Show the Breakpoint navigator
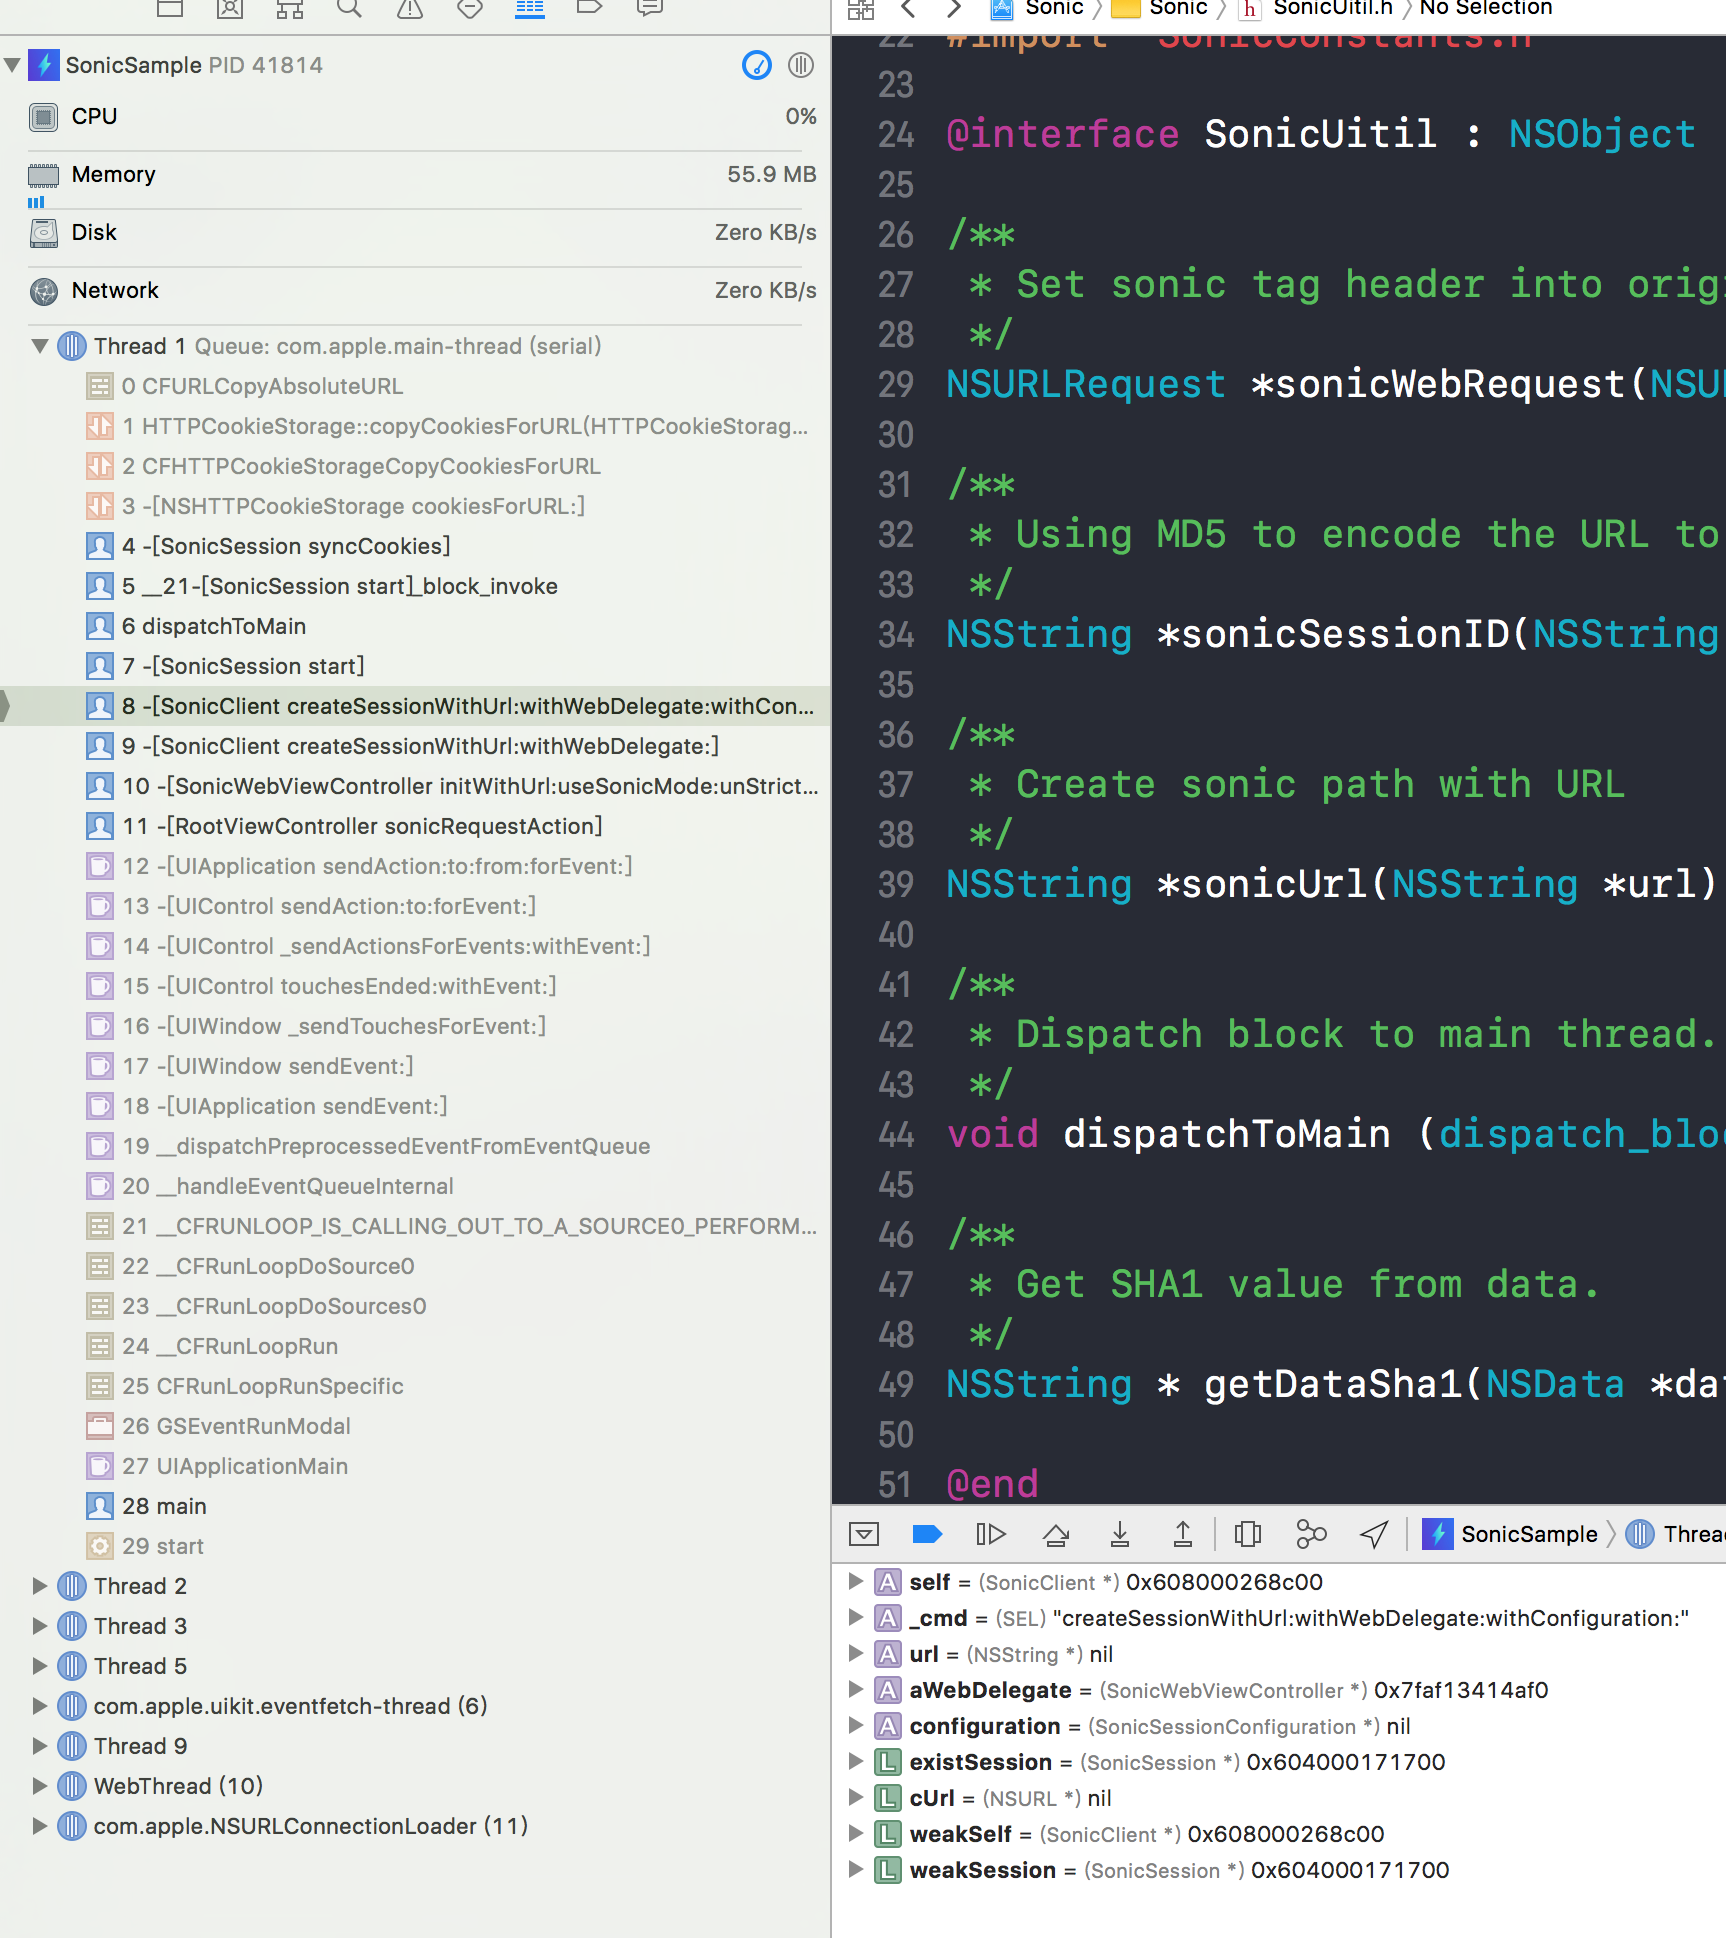The height and width of the screenshot is (1938, 1726). (x=589, y=10)
